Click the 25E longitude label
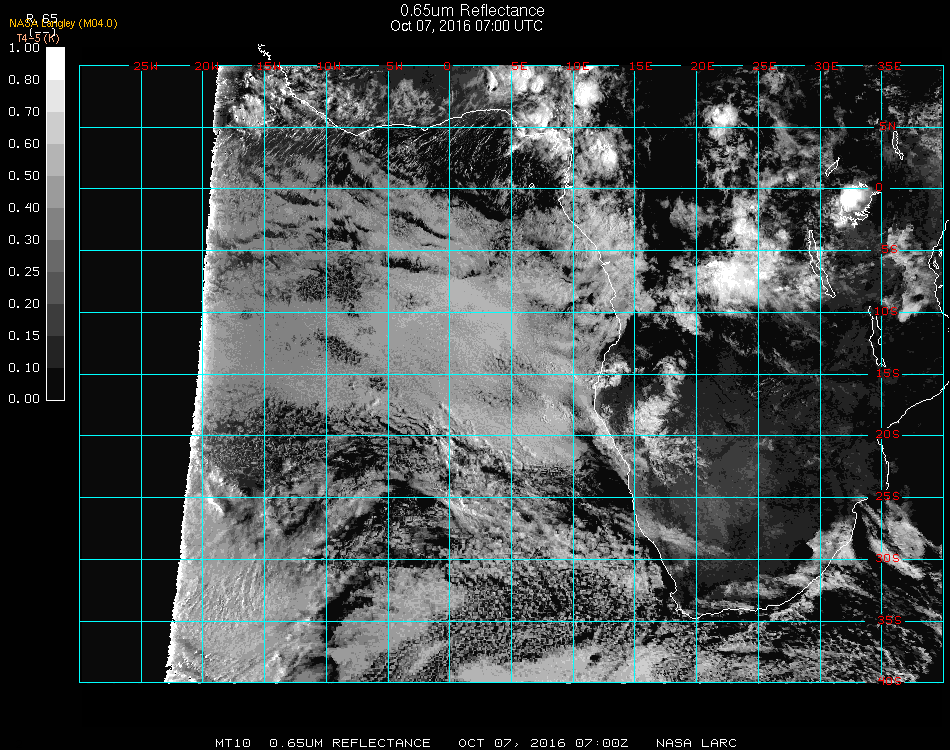 [764, 66]
